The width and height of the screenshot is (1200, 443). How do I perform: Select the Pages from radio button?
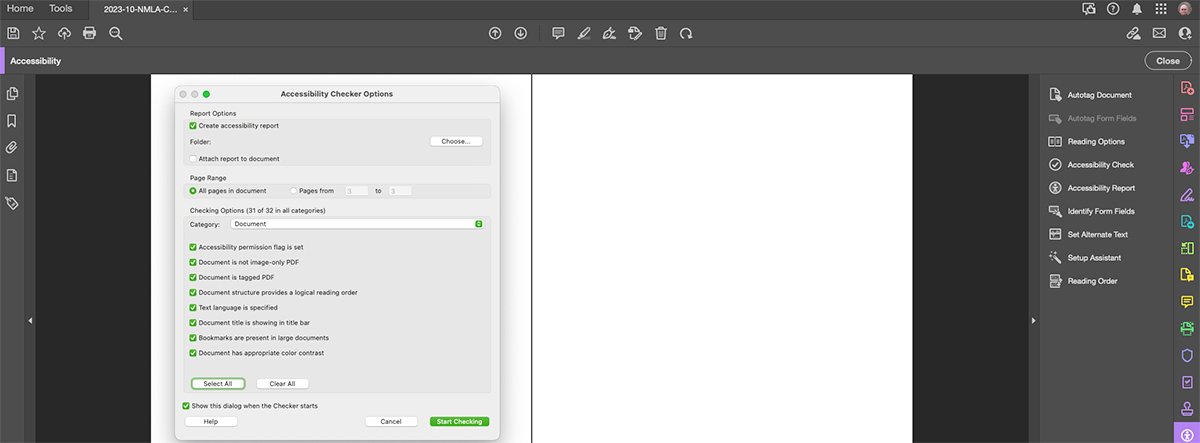click(x=293, y=190)
